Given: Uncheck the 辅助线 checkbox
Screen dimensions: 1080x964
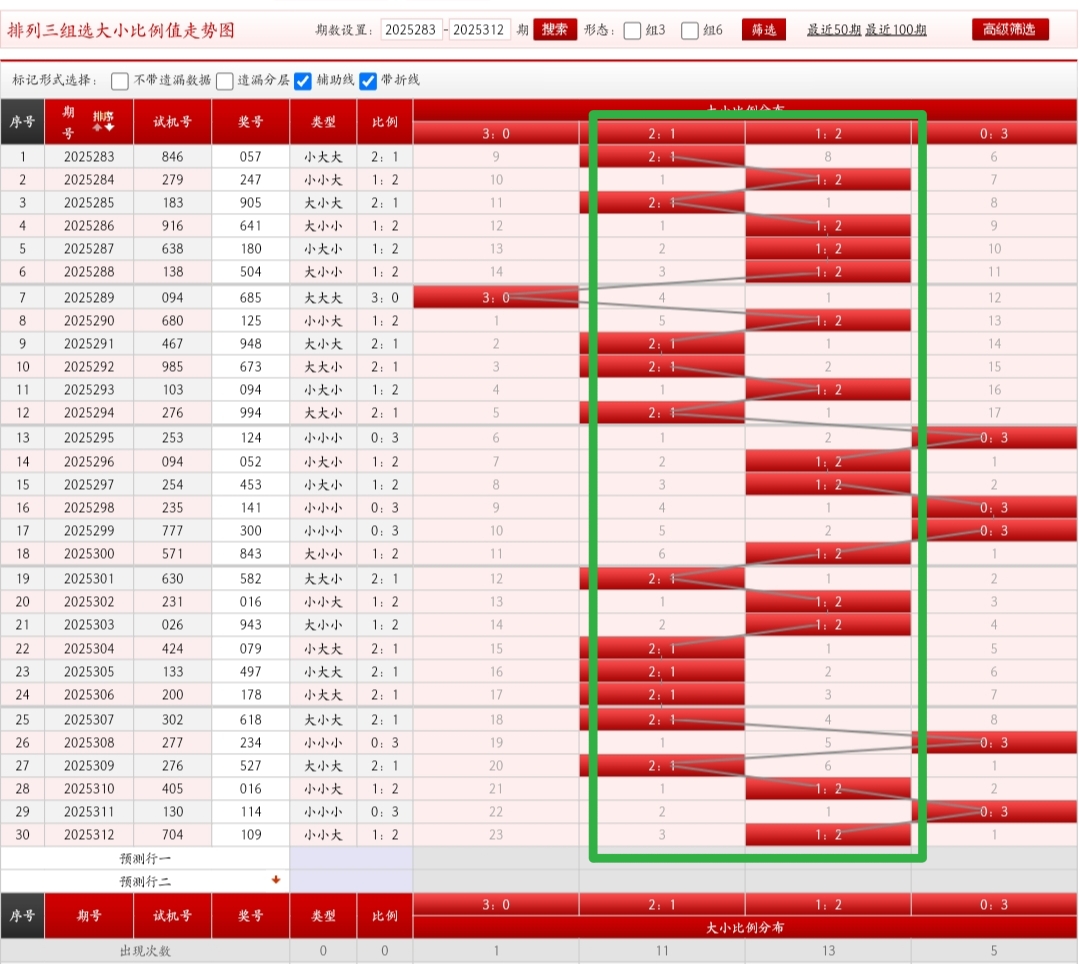Looking at the screenshot, I should pyautogui.click(x=303, y=81).
